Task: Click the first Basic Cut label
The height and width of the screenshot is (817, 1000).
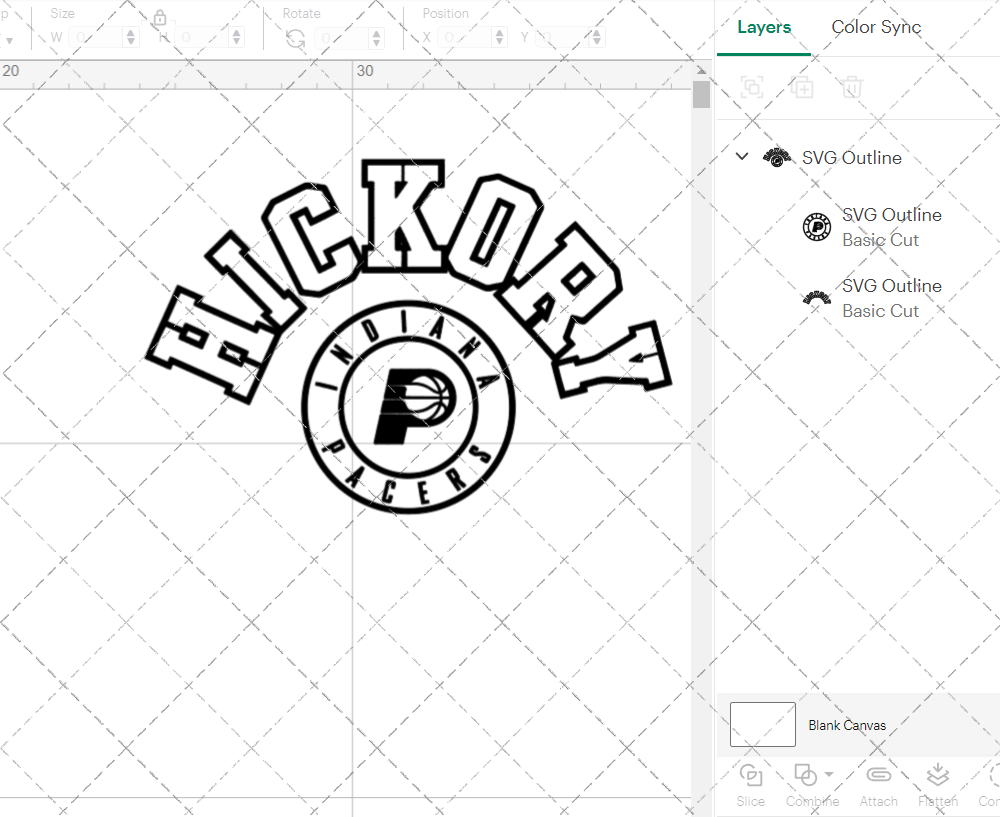Action: 880,240
